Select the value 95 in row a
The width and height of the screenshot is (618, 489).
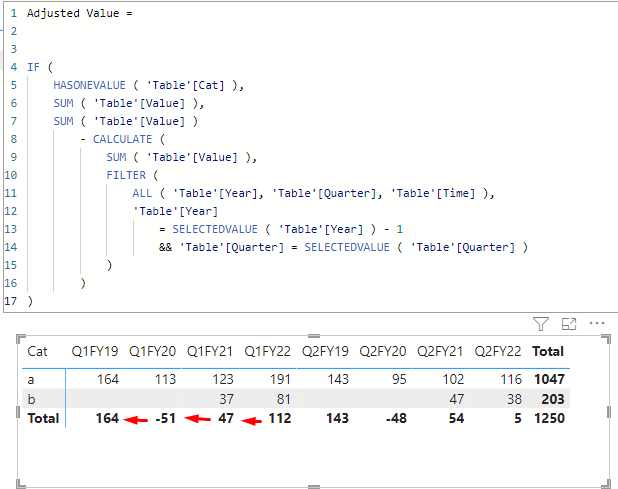(399, 379)
